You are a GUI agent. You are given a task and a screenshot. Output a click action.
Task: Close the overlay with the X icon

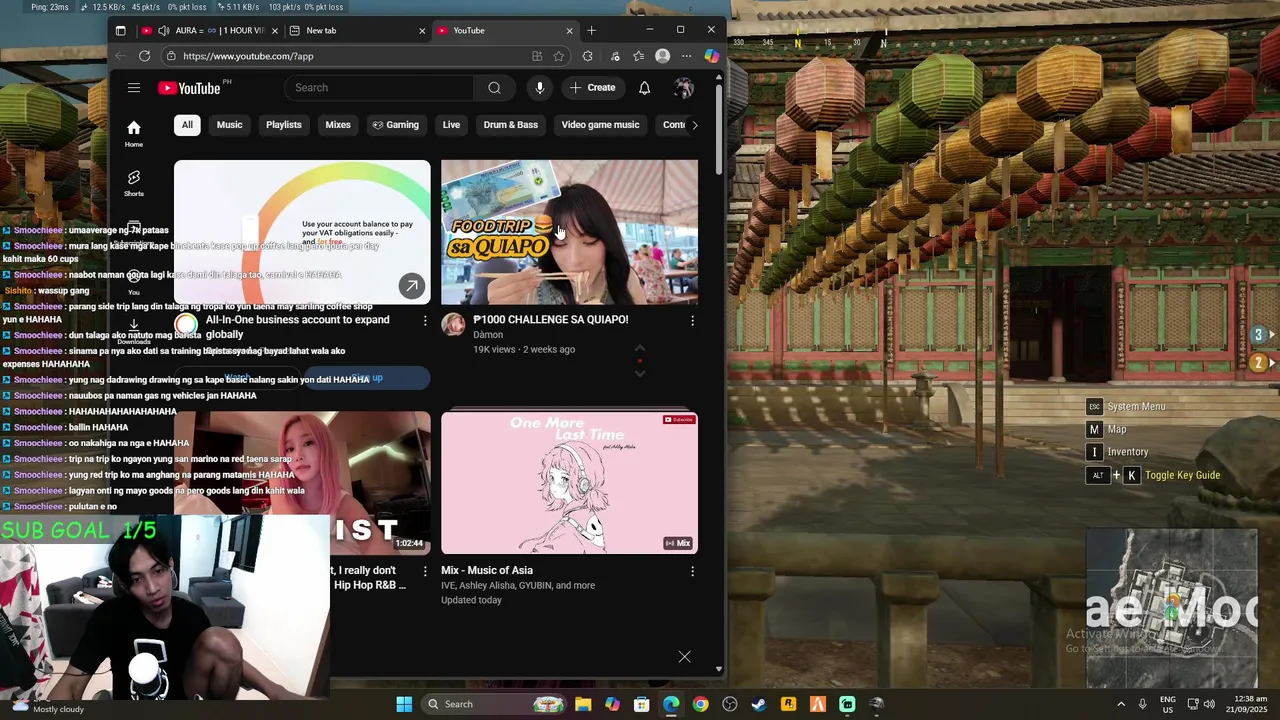pos(684,657)
